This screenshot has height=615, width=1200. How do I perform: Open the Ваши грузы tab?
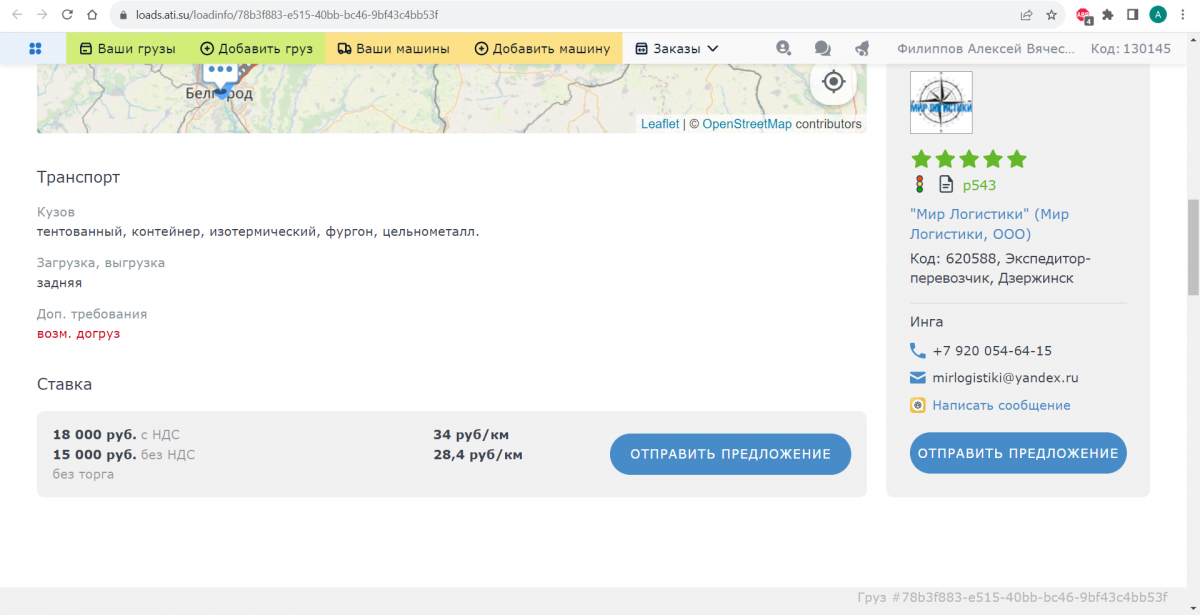(x=127, y=48)
